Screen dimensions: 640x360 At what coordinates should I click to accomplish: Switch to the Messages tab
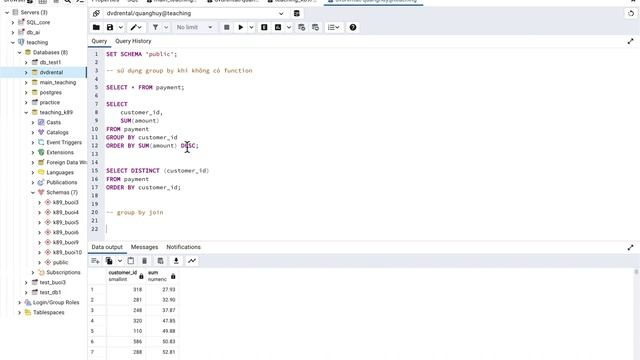[144, 247]
